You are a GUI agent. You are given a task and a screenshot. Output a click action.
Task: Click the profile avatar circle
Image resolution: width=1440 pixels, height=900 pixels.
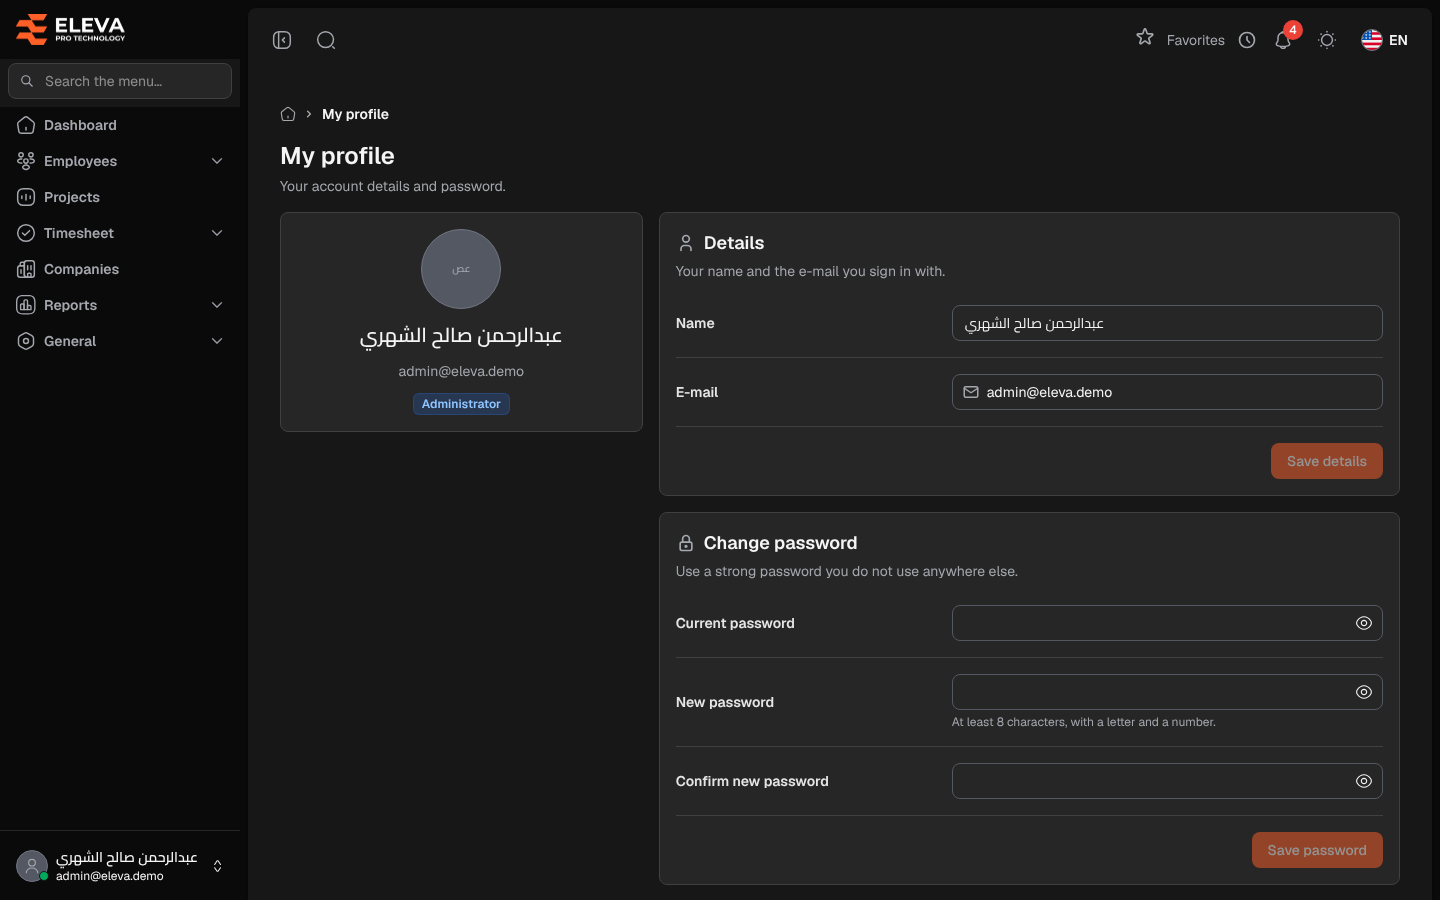coord(461,269)
